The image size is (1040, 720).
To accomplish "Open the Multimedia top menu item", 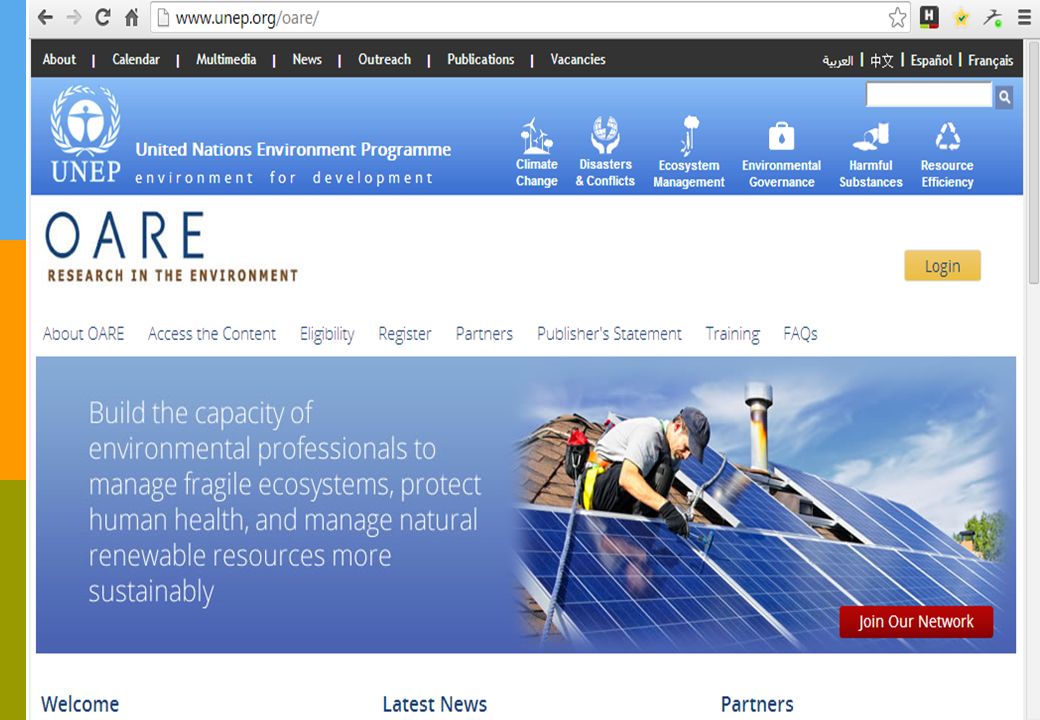I will [x=226, y=60].
